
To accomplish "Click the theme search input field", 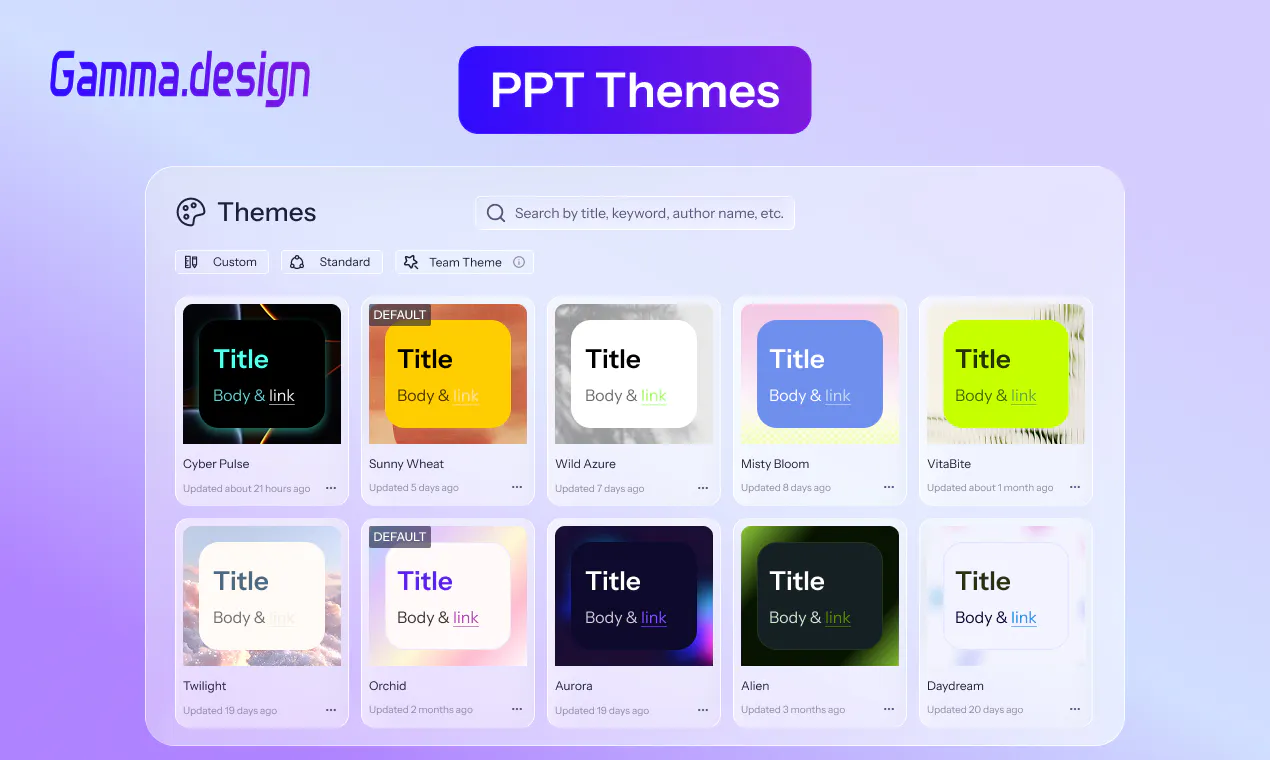I will [x=635, y=213].
